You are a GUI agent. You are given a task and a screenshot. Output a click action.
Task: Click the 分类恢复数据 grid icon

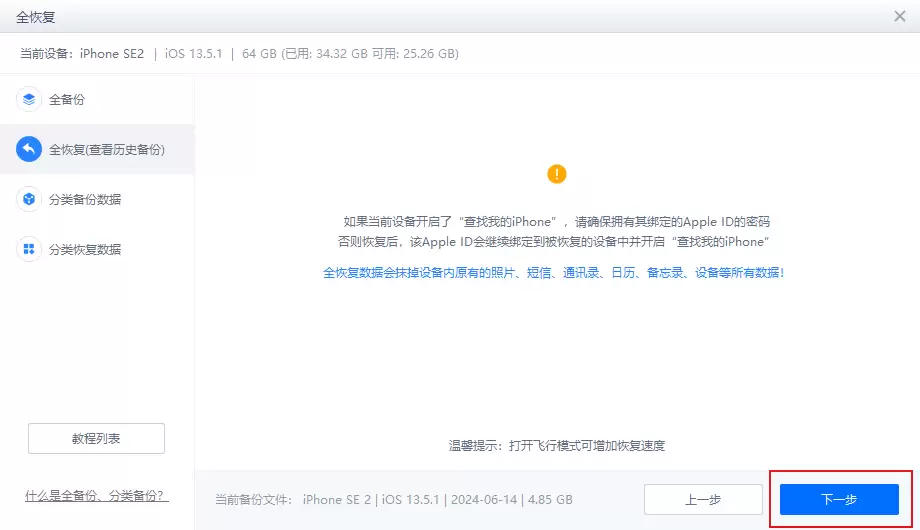click(x=29, y=249)
